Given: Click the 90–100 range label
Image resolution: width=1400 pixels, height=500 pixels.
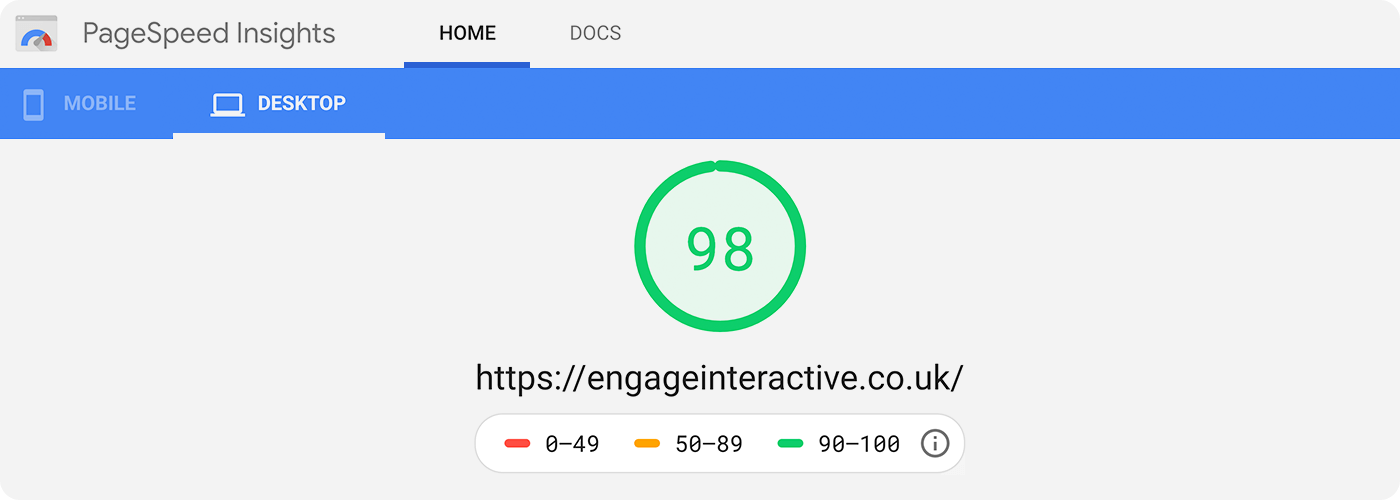Looking at the screenshot, I should coord(860,444).
